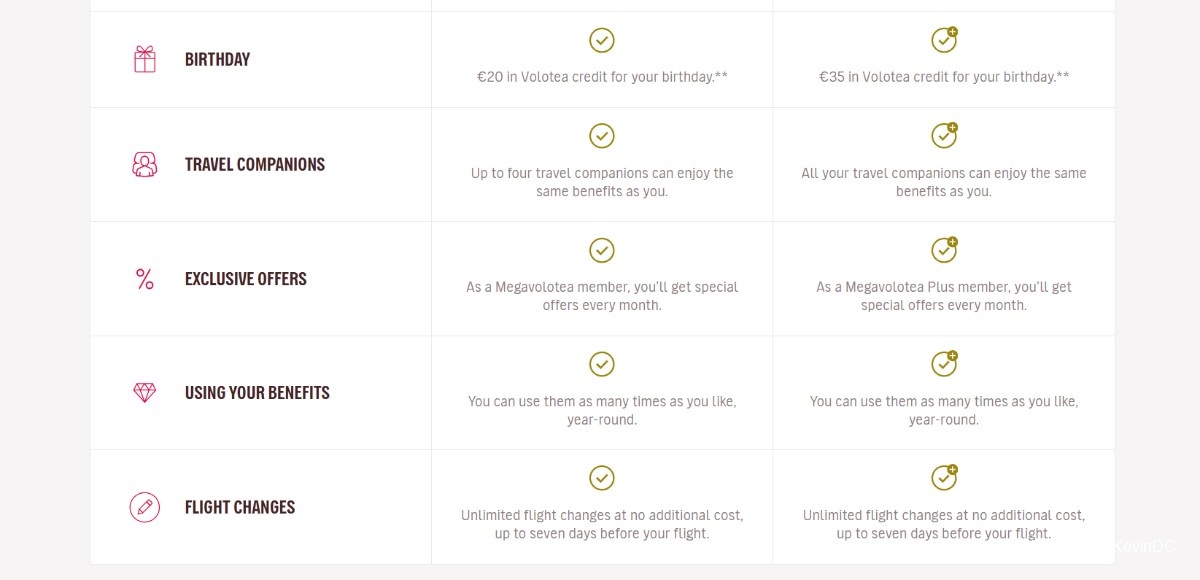Click checkmark above Megavolotea member special offers
This screenshot has width=1200, height=580.
click(x=602, y=250)
